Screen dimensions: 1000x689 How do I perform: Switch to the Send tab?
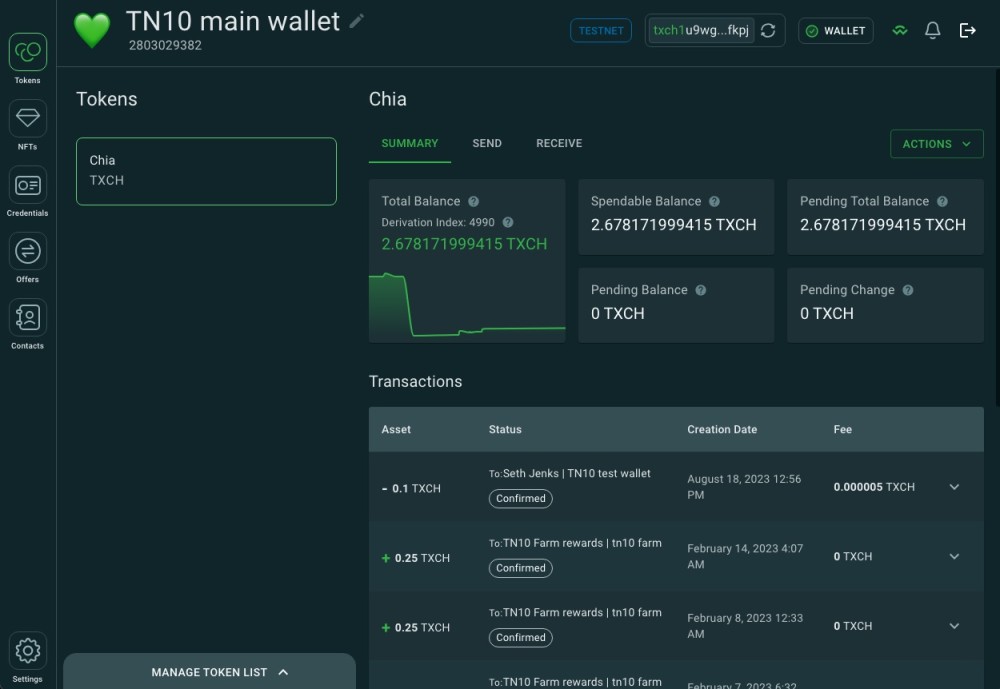click(x=487, y=144)
